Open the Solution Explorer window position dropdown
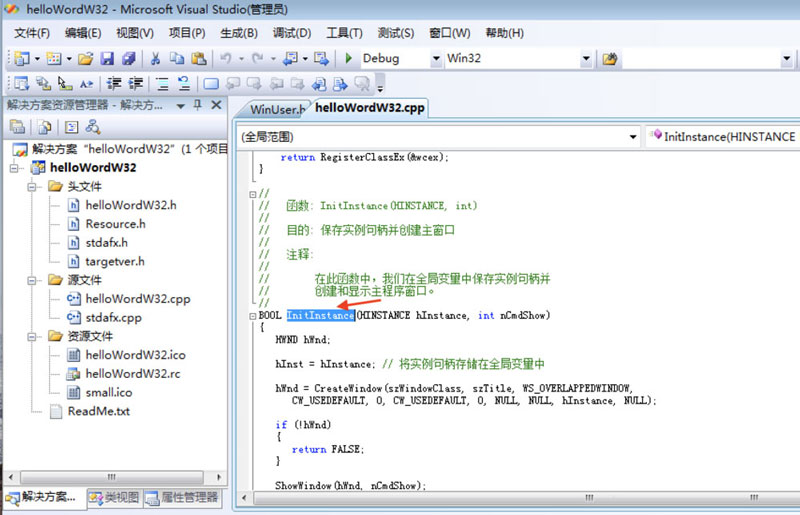This screenshot has width=800, height=515. (181, 106)
